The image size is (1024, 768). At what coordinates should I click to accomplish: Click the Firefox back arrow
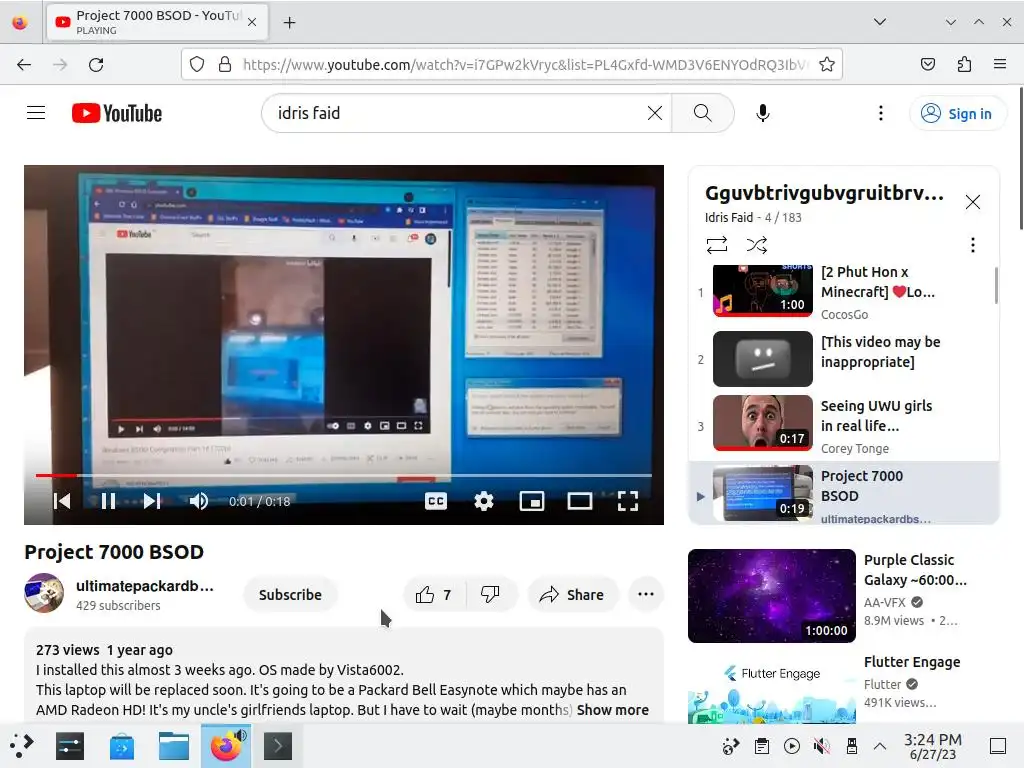point(24,64)
